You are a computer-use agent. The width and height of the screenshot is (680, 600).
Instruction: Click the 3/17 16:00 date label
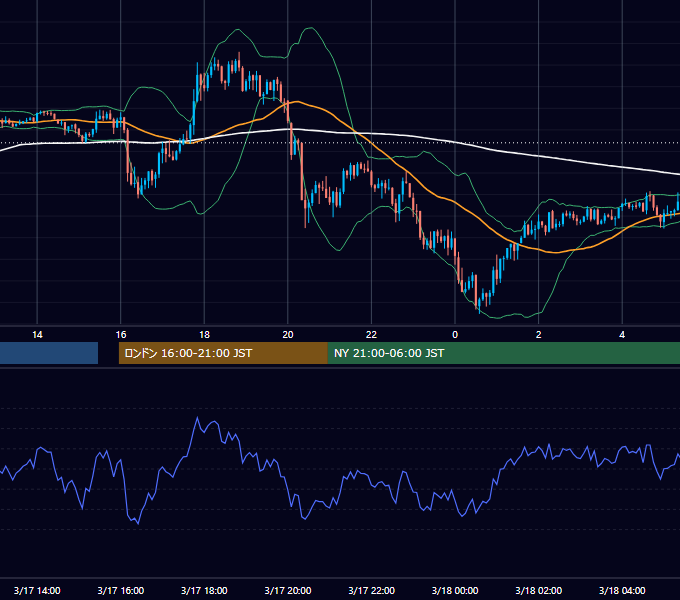coord(121,590)
